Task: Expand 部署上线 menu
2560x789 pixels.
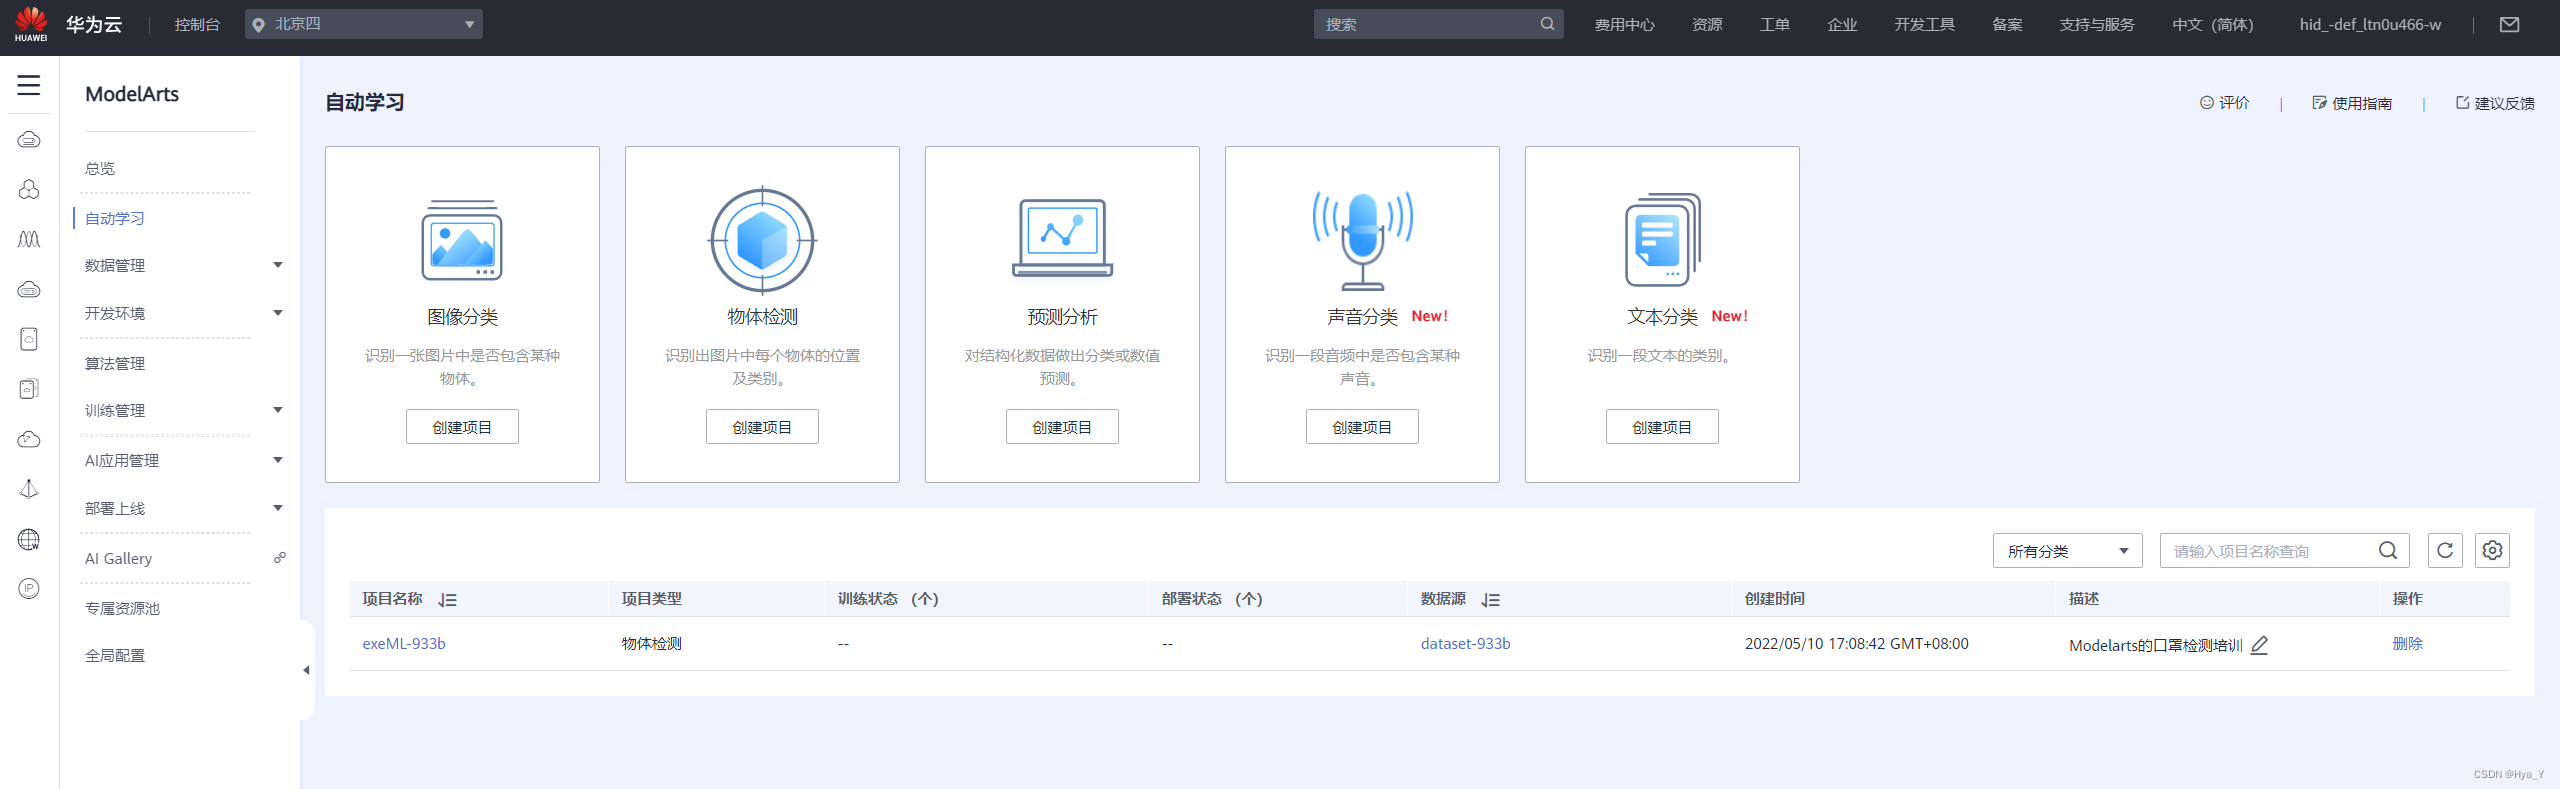Action: coord(278,508)
